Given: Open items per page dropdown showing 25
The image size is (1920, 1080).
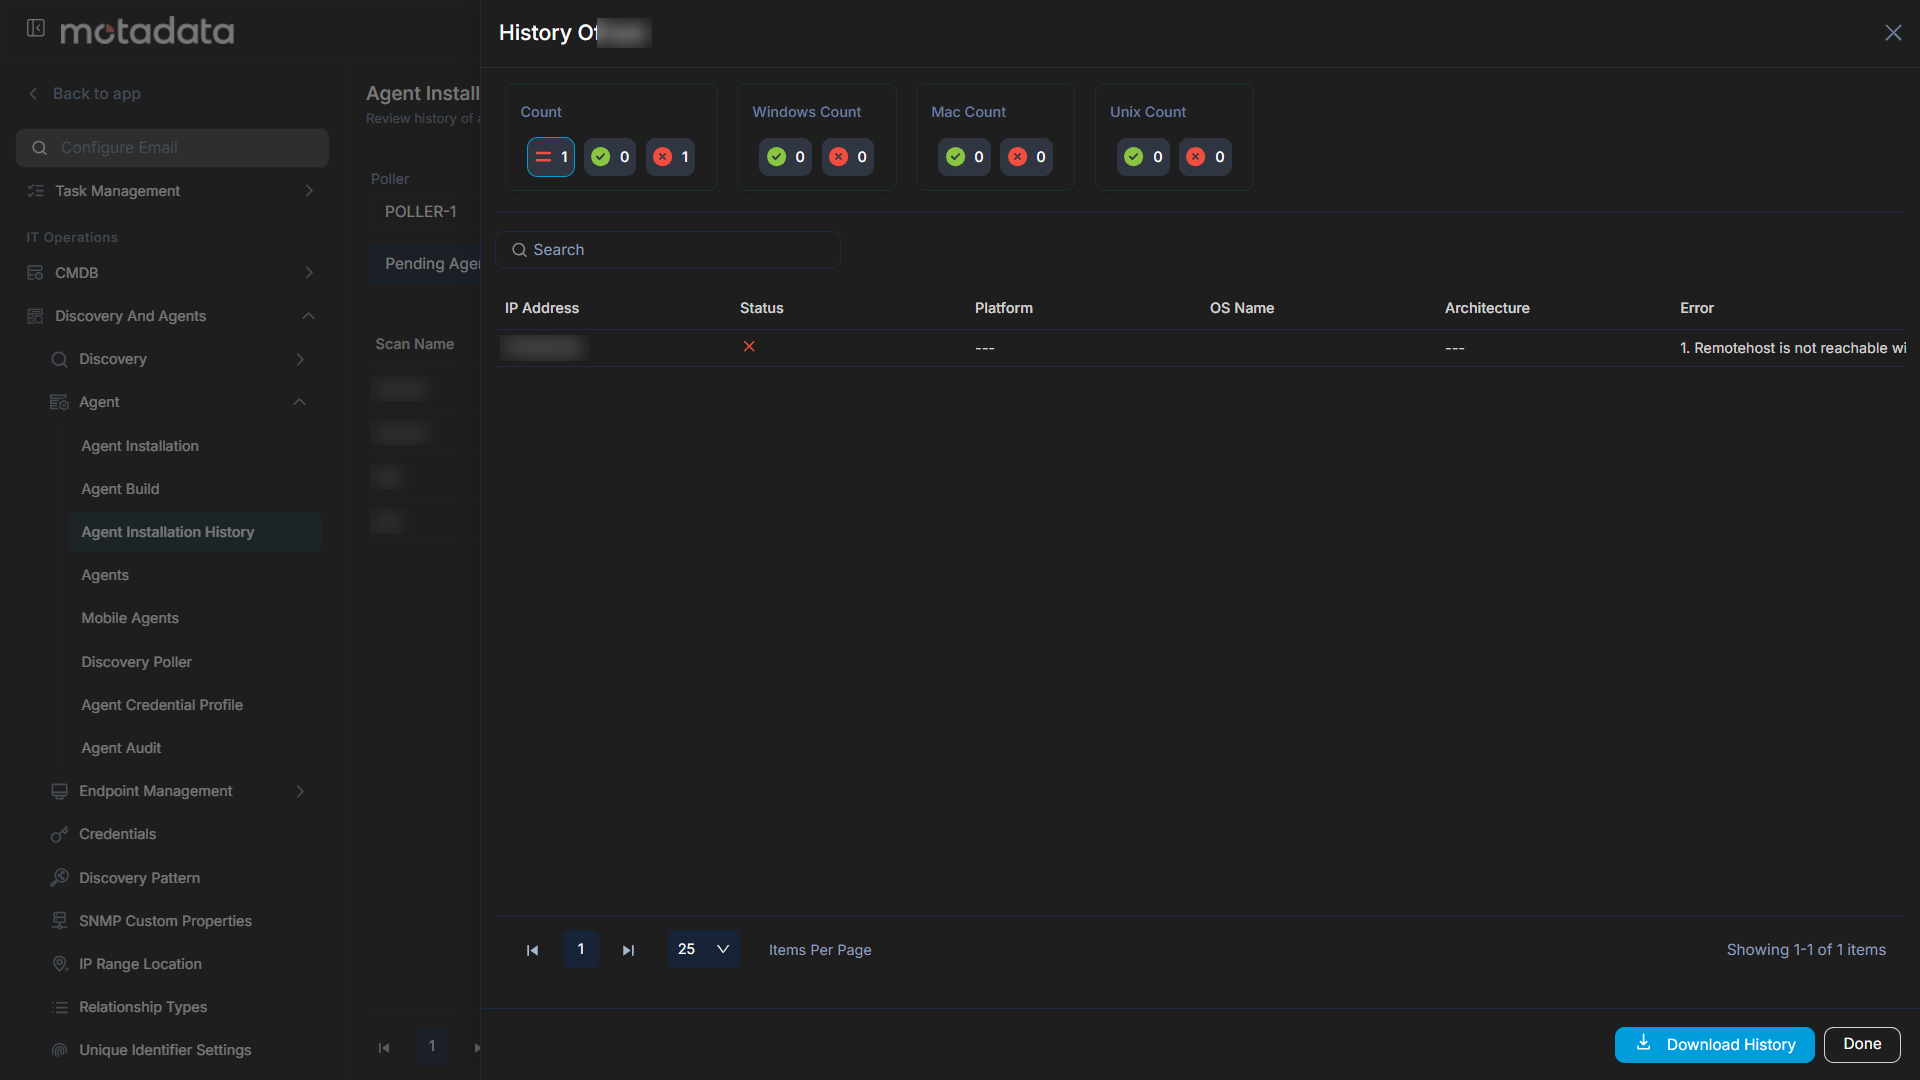Looking at the screenshot, I should click(x=704, y=949).
